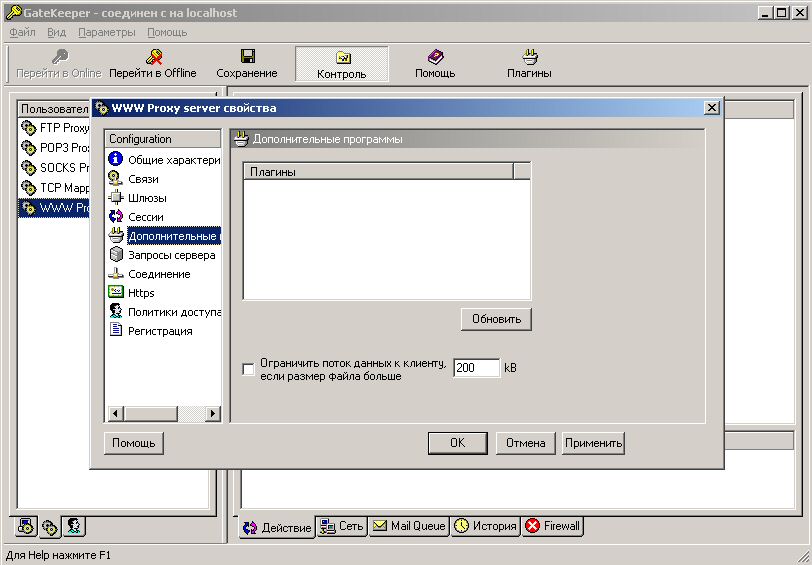Click the person tab icon at bottom left
Image resolution: width=812 pixels, height=565 pixels.
click(x=74, y=526)
